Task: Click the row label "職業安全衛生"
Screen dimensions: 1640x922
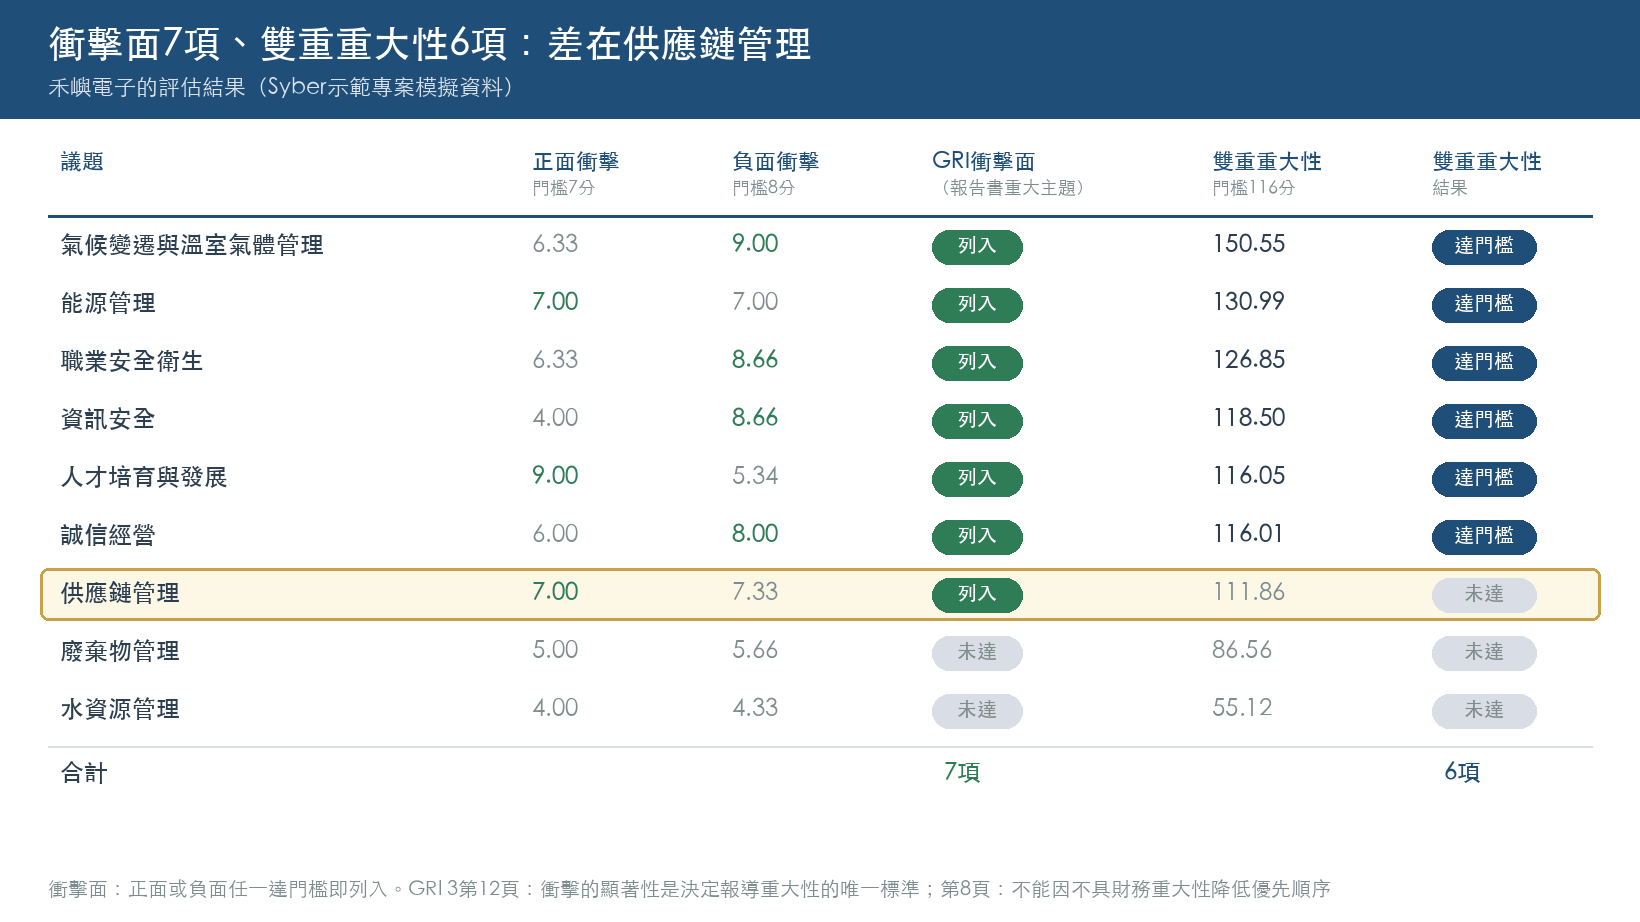Action: [132, 361]
